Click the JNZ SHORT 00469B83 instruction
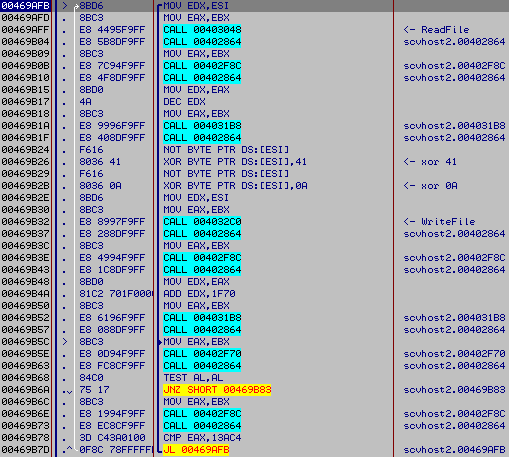The height and width of the screenshot is (457, 509). pyautogui.click(x=217, y=390)
